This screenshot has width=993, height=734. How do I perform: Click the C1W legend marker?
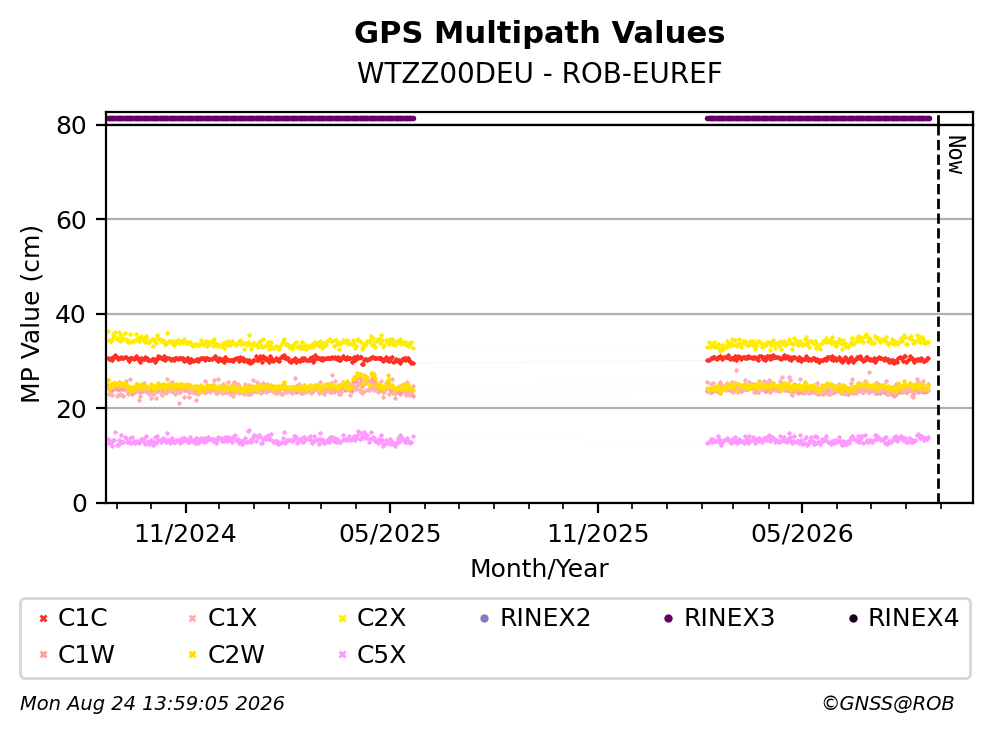[44, 654]
